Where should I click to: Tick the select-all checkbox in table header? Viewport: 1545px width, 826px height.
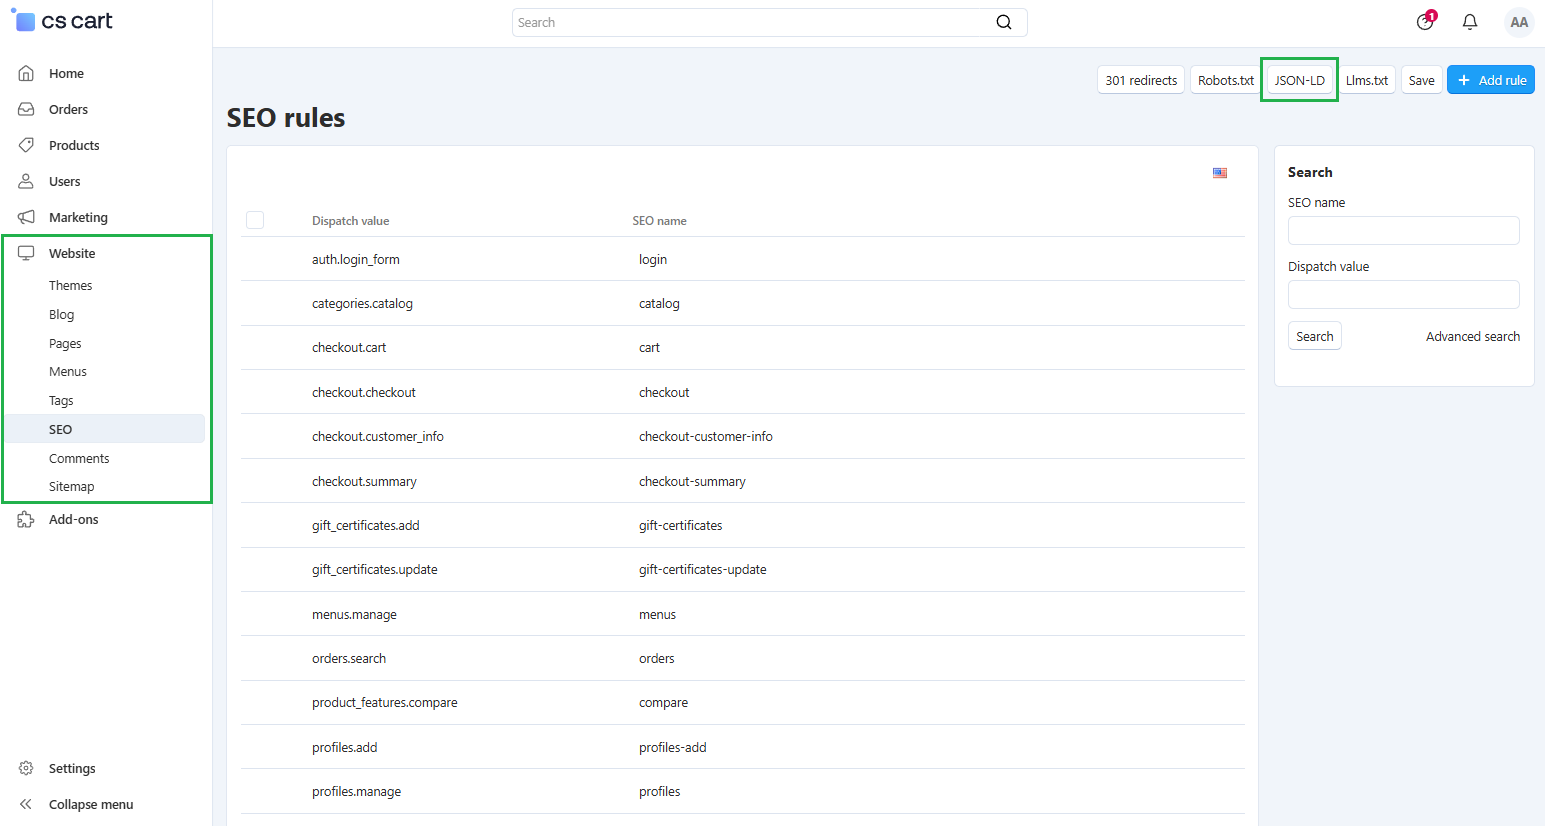[255, 220]
